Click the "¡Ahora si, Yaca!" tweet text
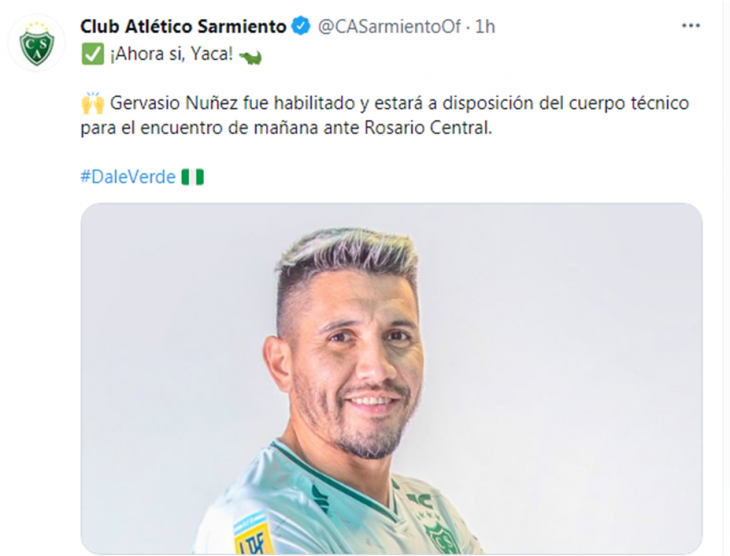The width and height of the screenshot is (730, 556). (x=171, y=54)
